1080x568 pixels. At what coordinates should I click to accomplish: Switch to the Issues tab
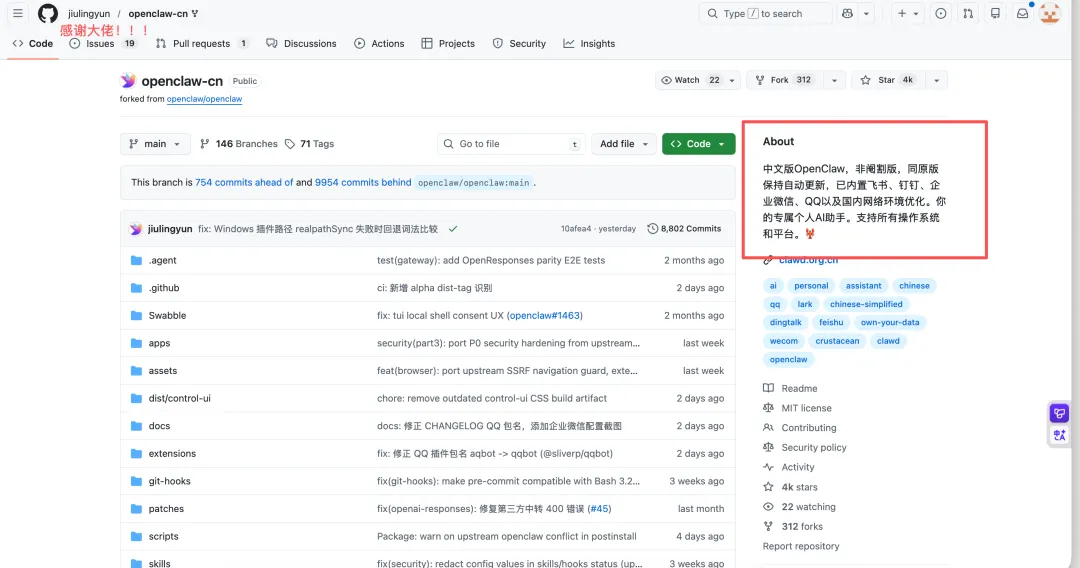103,43
